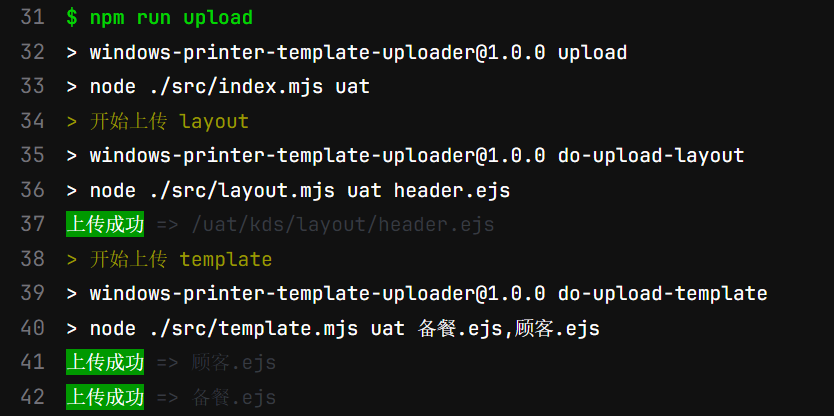The height and width of the screenshot is (416, 834).
Task: Select the "node ./src/index.mjs uat" line
Action: (x=229, y=87)
